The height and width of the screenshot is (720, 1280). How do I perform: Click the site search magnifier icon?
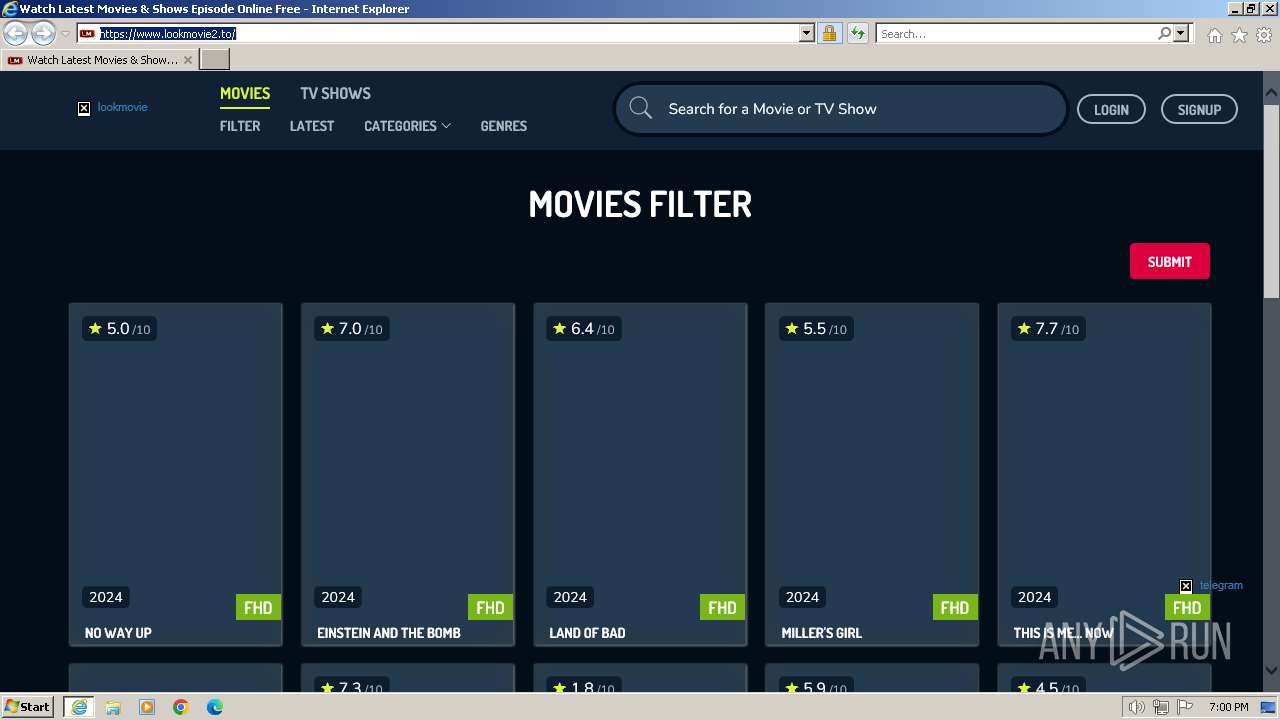coord(641,109)
